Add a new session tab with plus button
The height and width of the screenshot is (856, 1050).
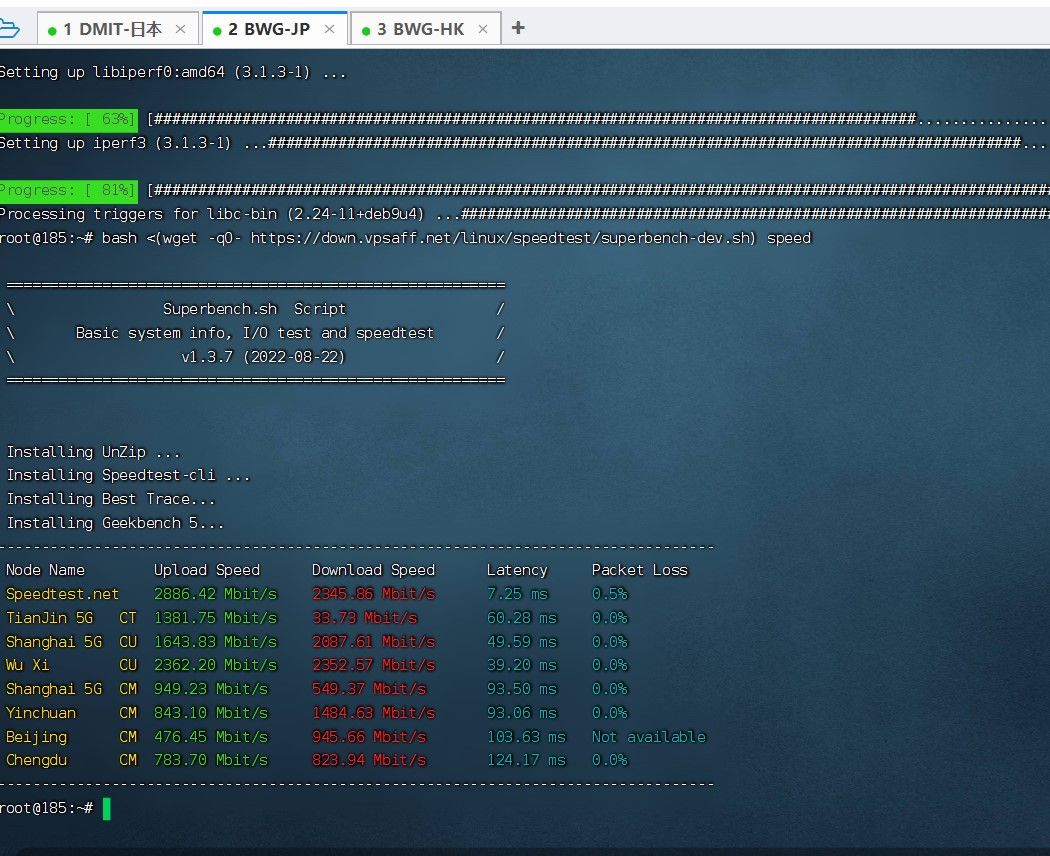click(x=518, y=28)
